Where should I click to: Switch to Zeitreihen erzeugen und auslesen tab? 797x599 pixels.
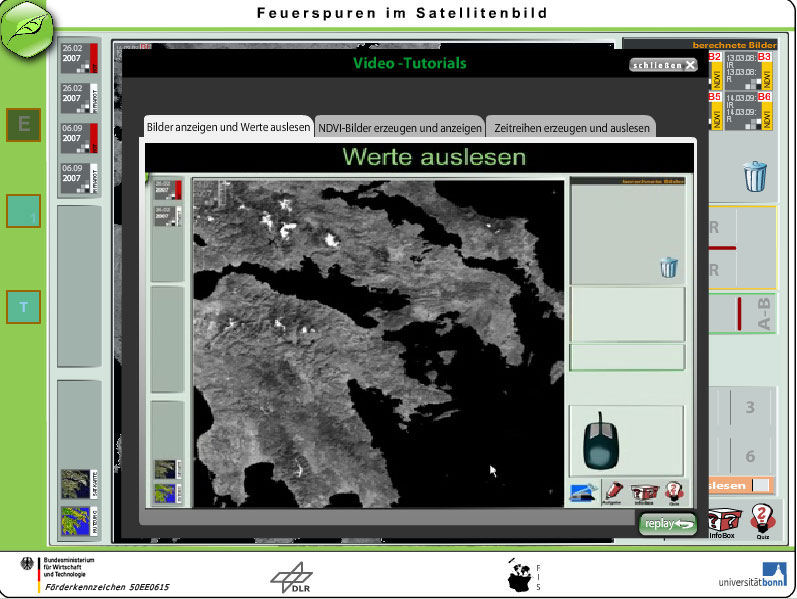click(572, 128)
